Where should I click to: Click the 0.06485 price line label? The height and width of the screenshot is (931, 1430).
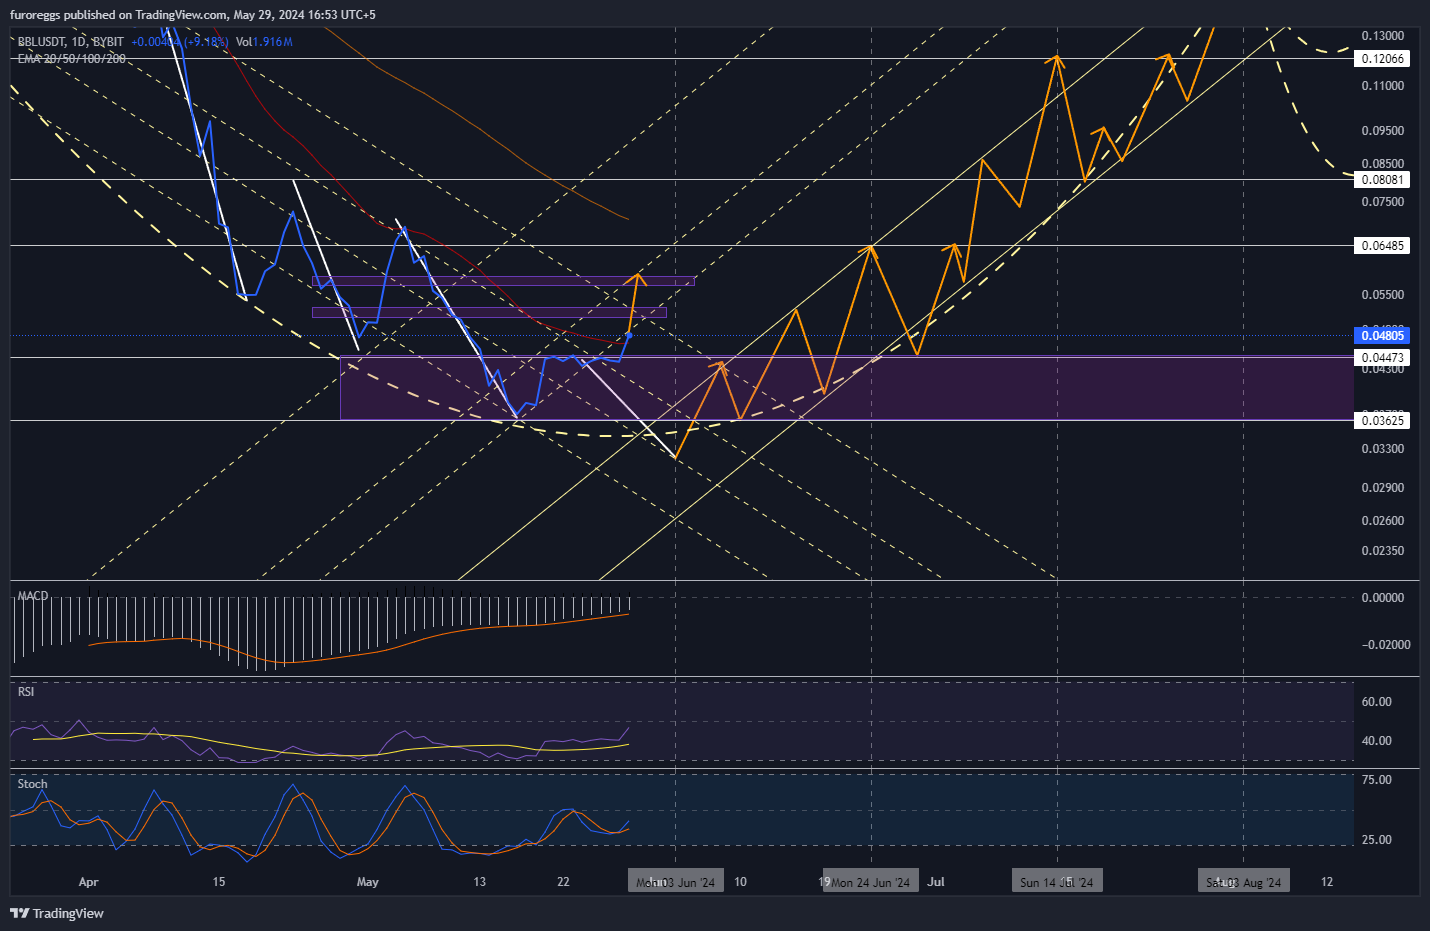click(x=1383, y=245)
